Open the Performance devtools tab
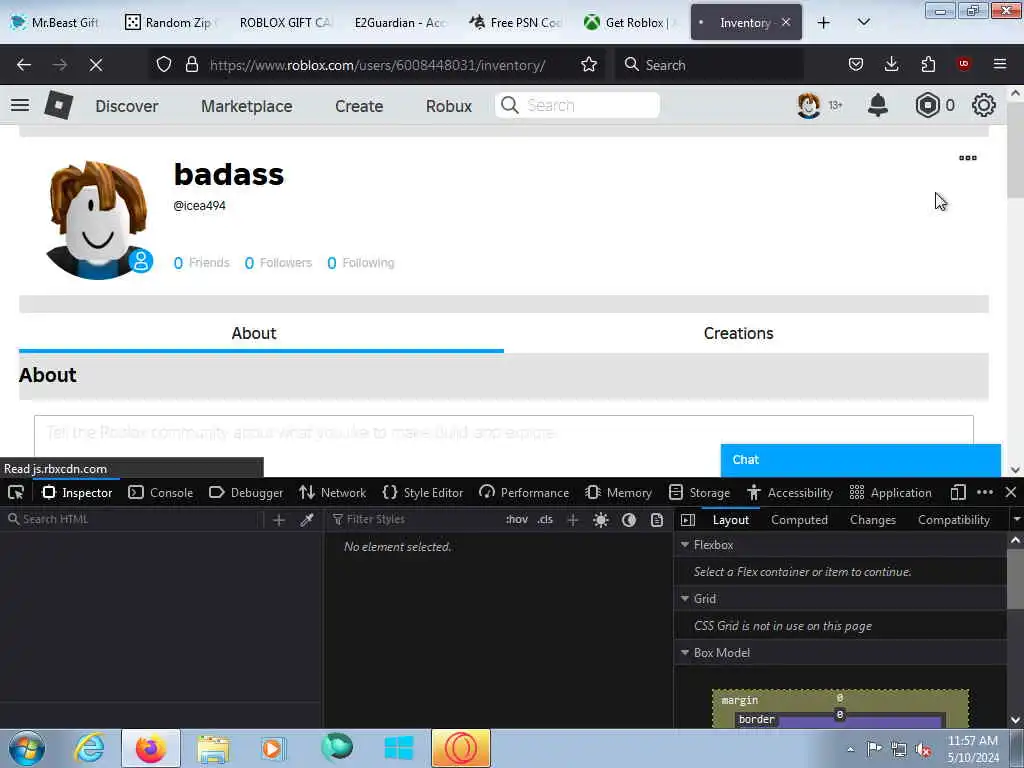This screenshot has width=1024, height=768. point(524,492)
